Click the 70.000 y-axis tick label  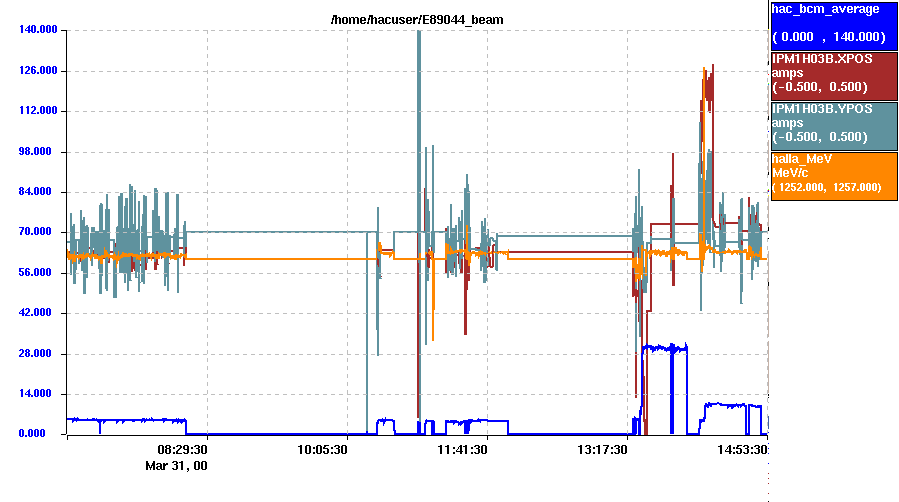(x=40, y=232)
